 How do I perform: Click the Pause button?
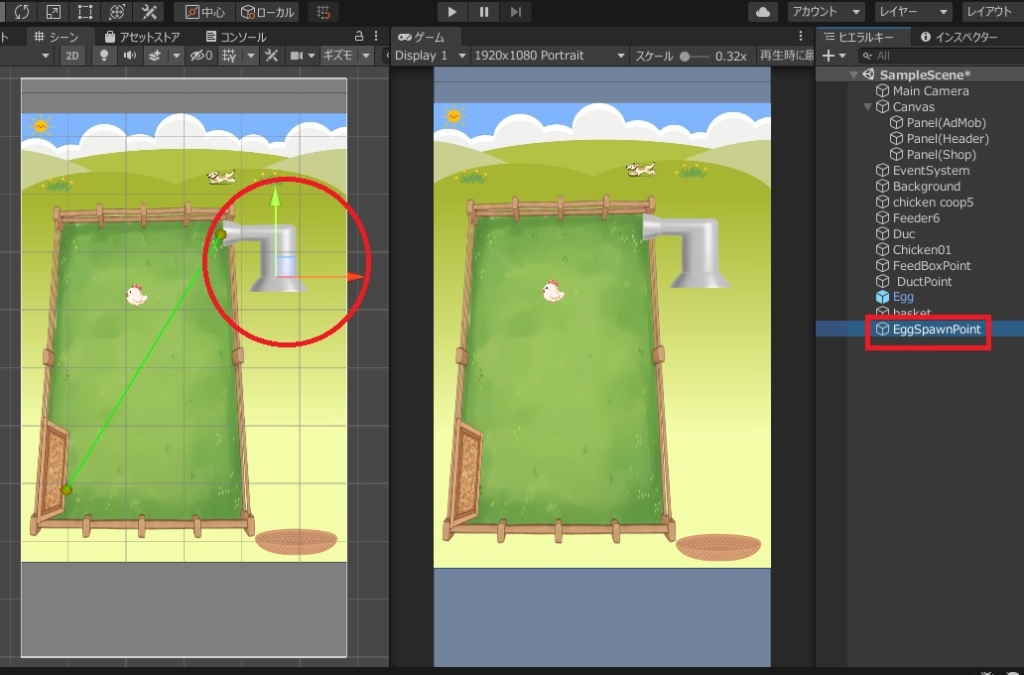(x=484, y=12)
